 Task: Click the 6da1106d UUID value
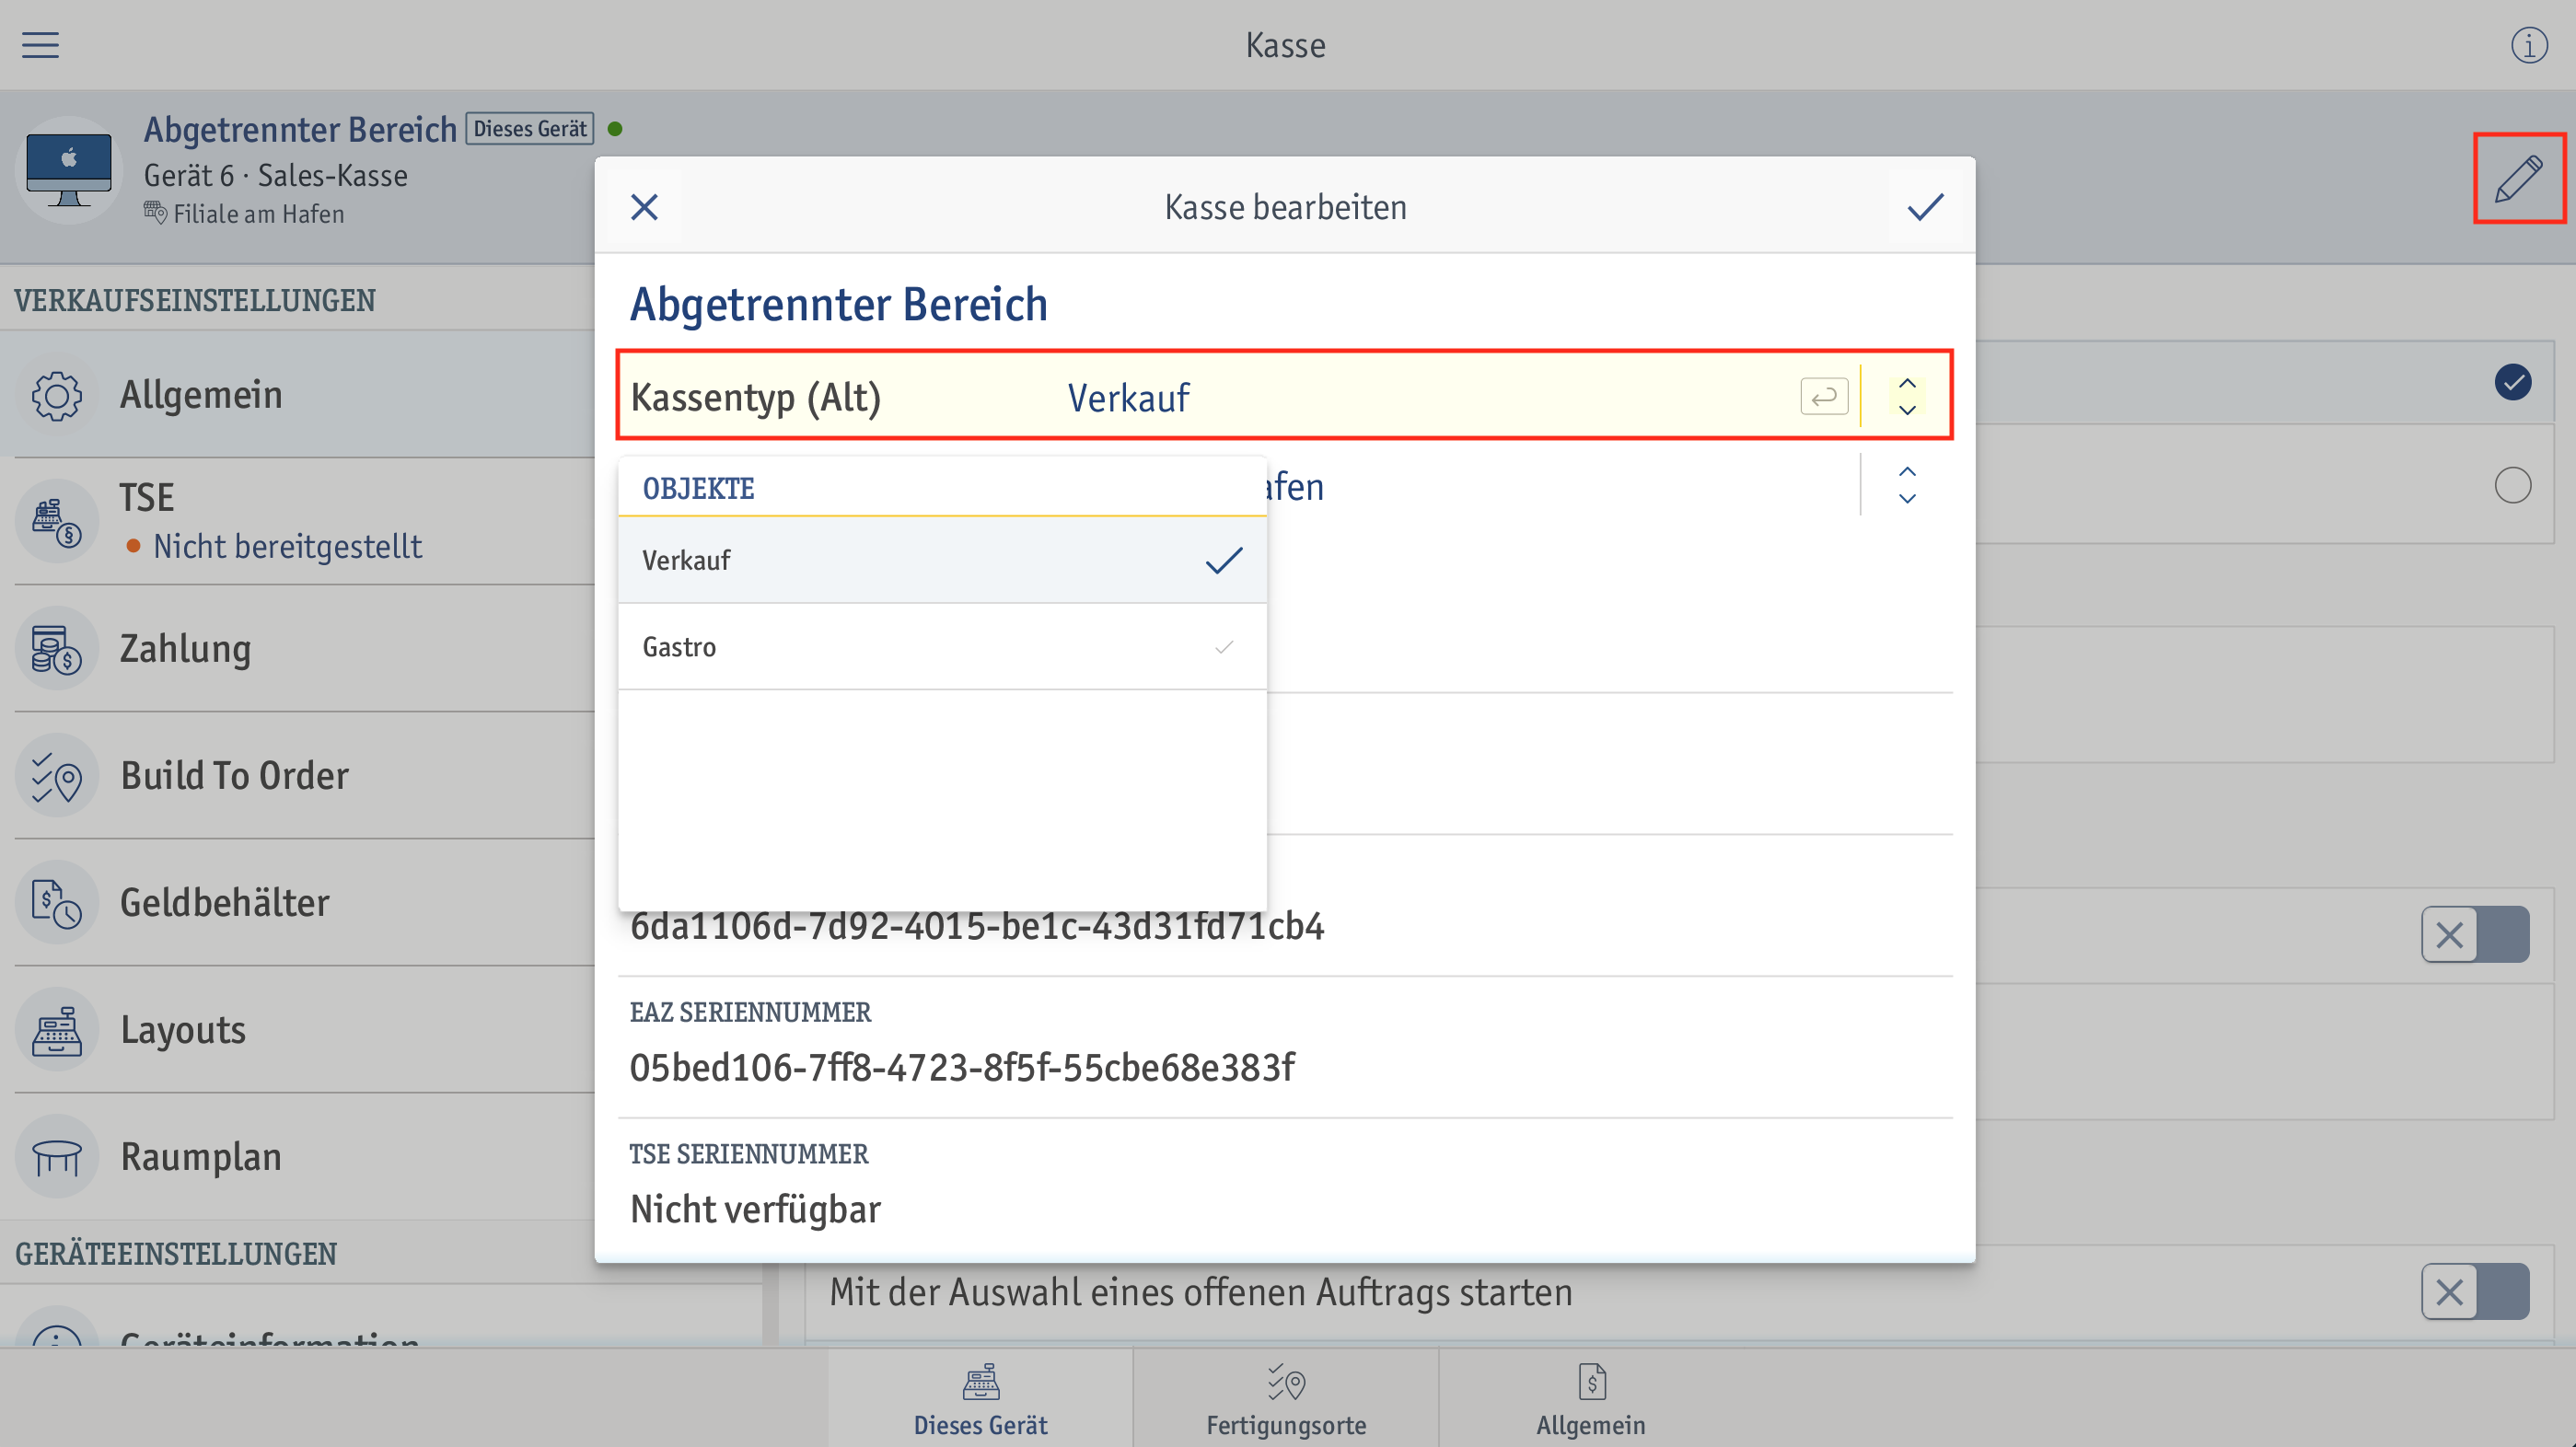pyautogui.click(x=977, y=926)
